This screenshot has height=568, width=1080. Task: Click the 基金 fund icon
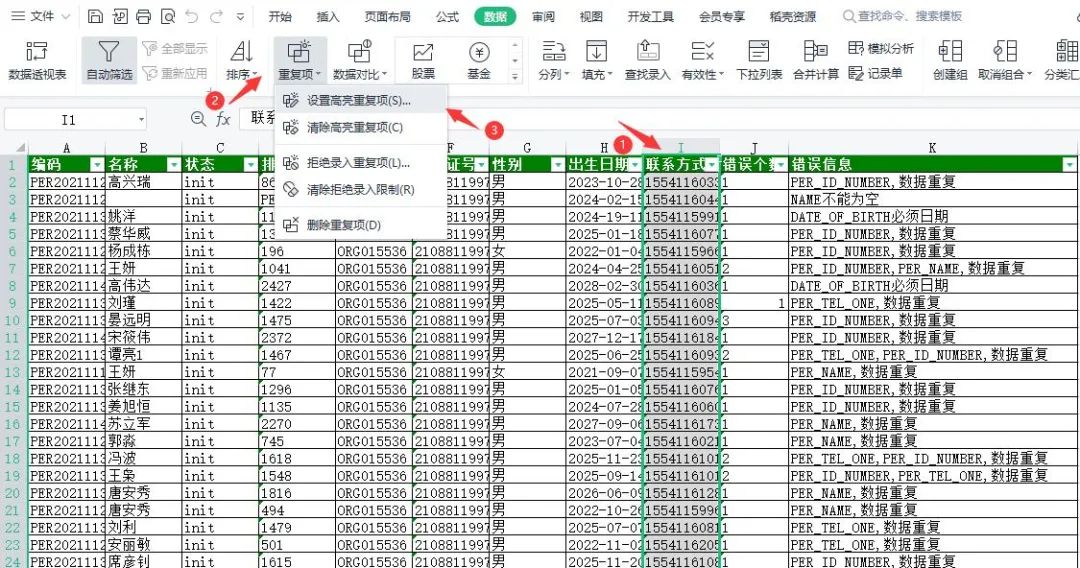(x=479, y=60)
